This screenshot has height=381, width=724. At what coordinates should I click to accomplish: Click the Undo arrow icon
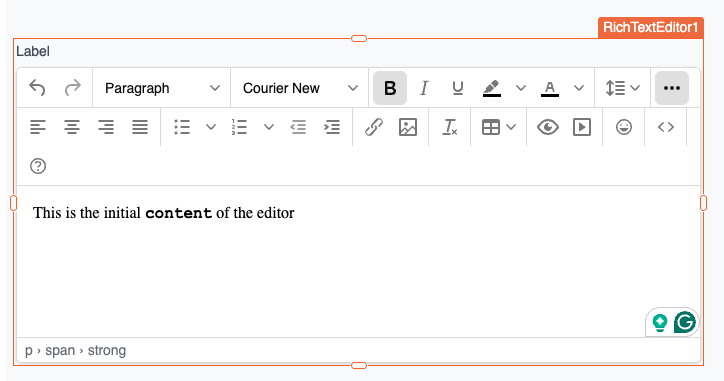point(37,88)
